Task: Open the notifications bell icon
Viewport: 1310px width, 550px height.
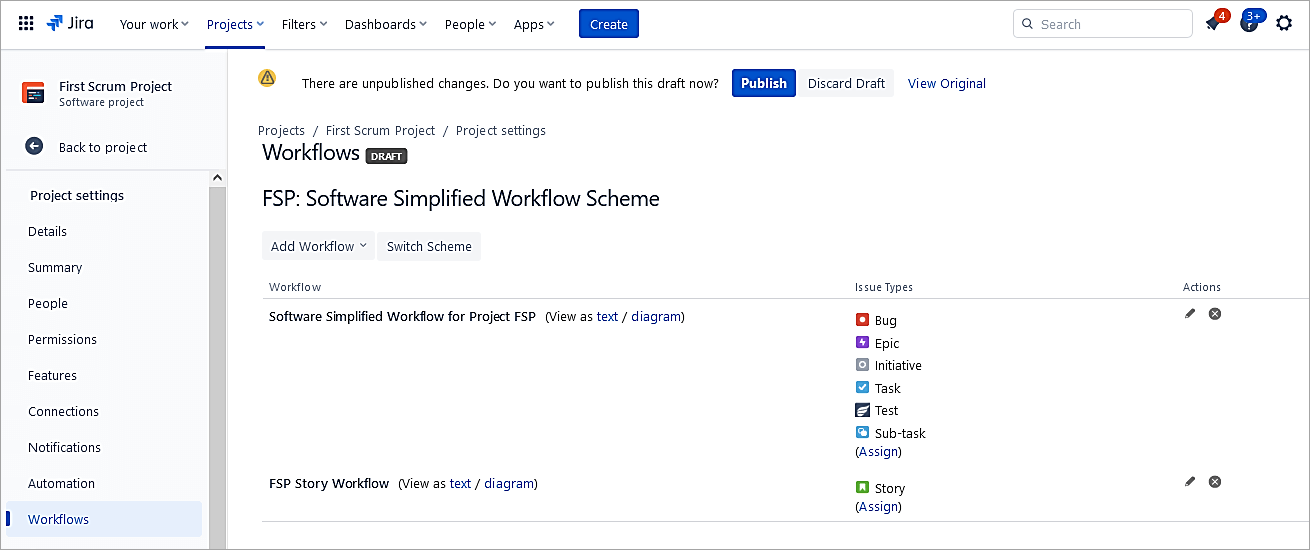Action: 1214,24
